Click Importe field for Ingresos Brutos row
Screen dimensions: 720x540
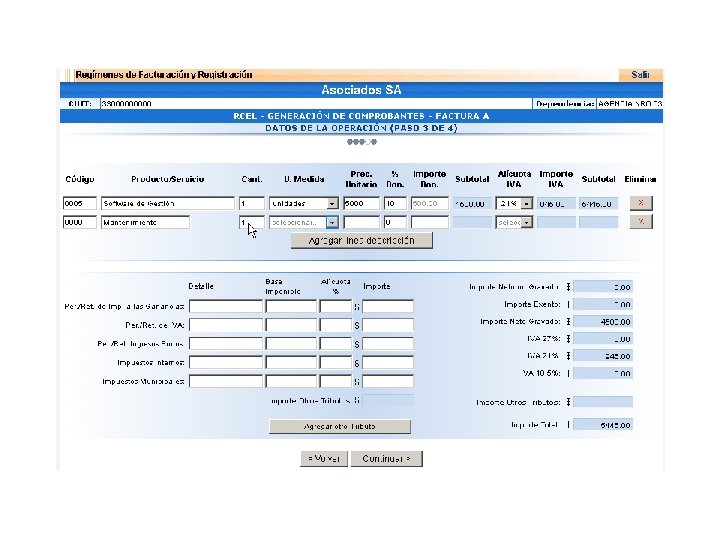click(x=388, y=343)
